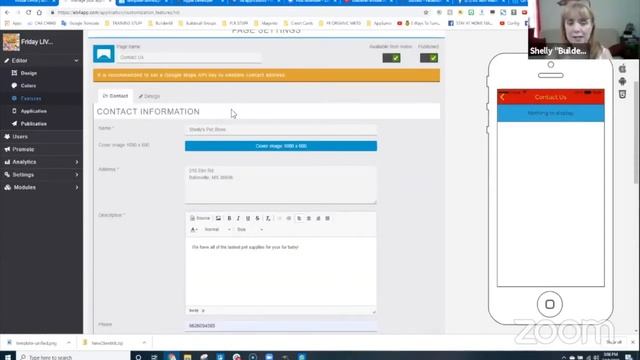The width and height of the screenshot is (640, 360).
Task: Open the Windows Start menu
Action: [7, 357]
